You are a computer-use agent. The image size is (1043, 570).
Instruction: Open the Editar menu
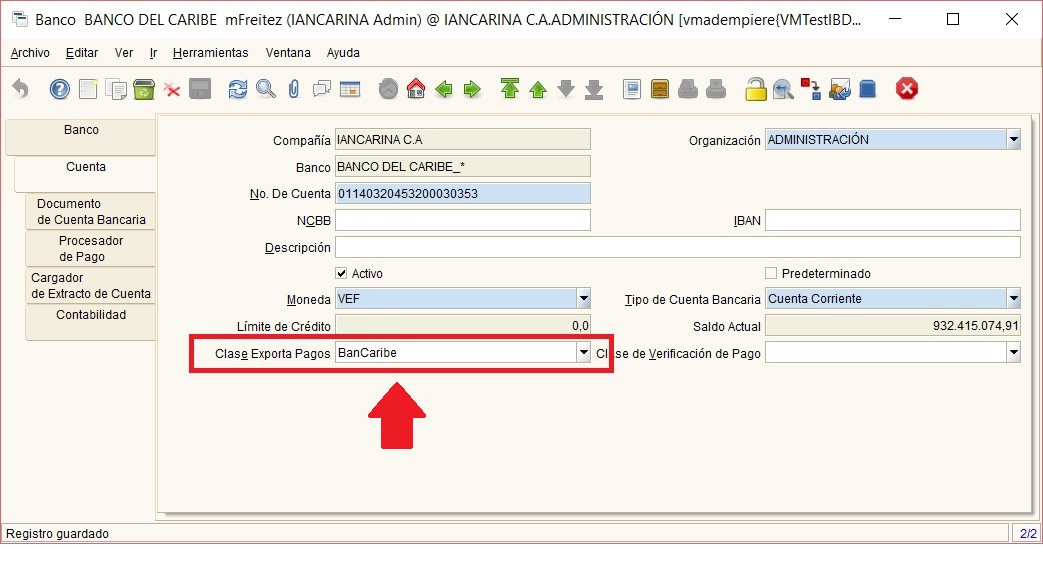[x=82, y=53]
